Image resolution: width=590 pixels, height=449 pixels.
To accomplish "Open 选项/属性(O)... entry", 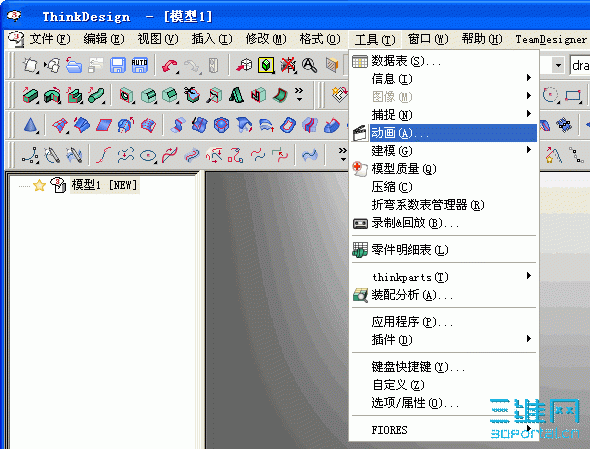I will [x=444, y=402].
